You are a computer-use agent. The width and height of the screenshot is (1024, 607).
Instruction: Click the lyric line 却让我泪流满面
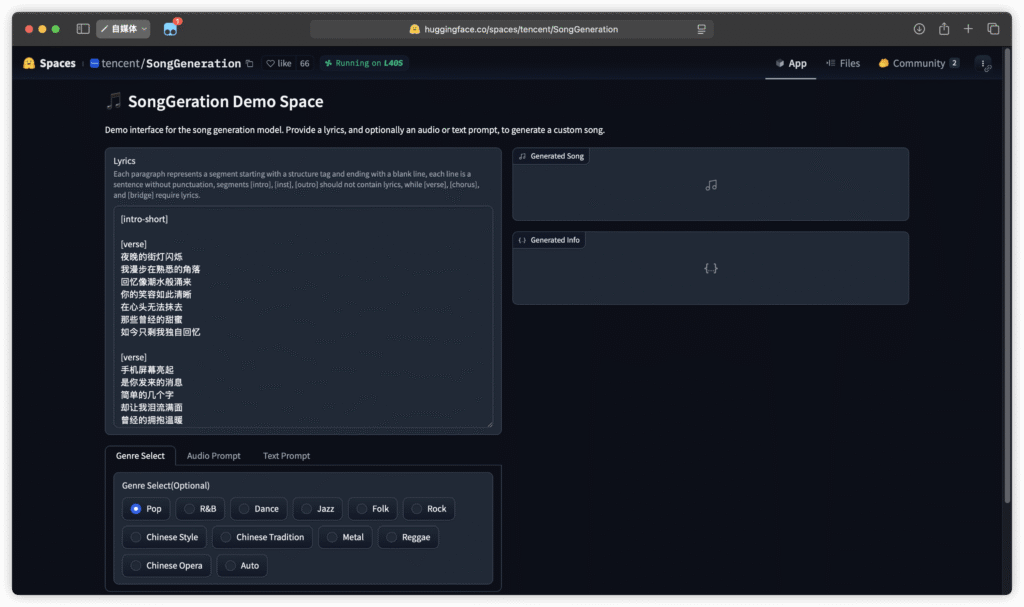[x=152, y=407]
